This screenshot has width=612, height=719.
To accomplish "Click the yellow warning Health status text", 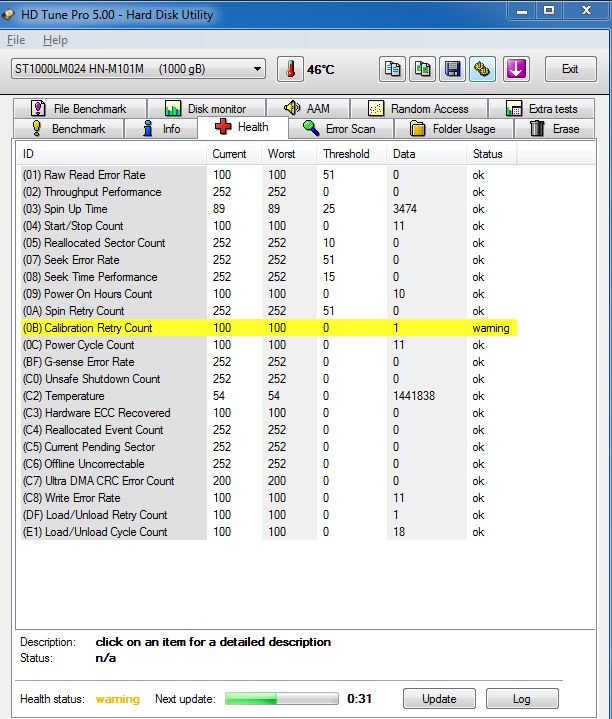I will (117, 699).
